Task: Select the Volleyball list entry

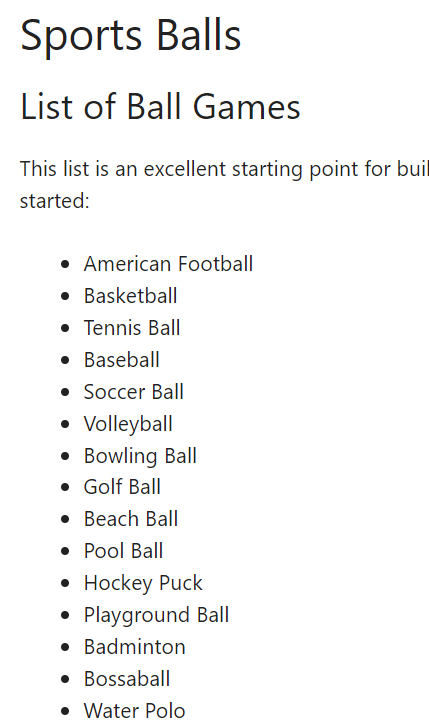Action: [128, 424]
